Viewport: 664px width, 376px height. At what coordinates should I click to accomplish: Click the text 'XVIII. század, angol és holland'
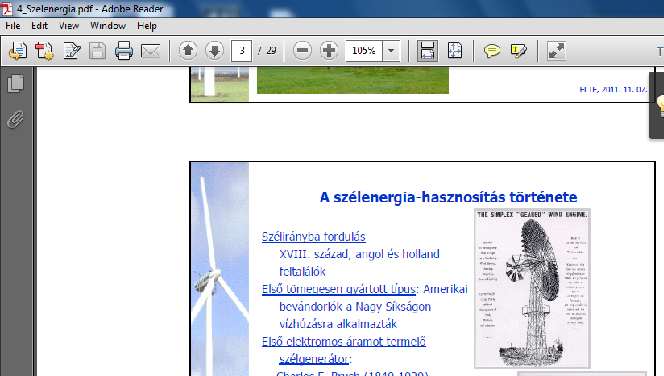(360, 254)
